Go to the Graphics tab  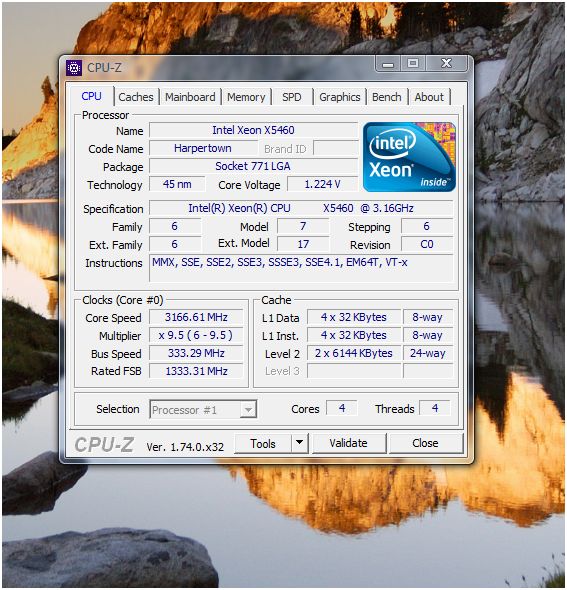tap(340, 97)
